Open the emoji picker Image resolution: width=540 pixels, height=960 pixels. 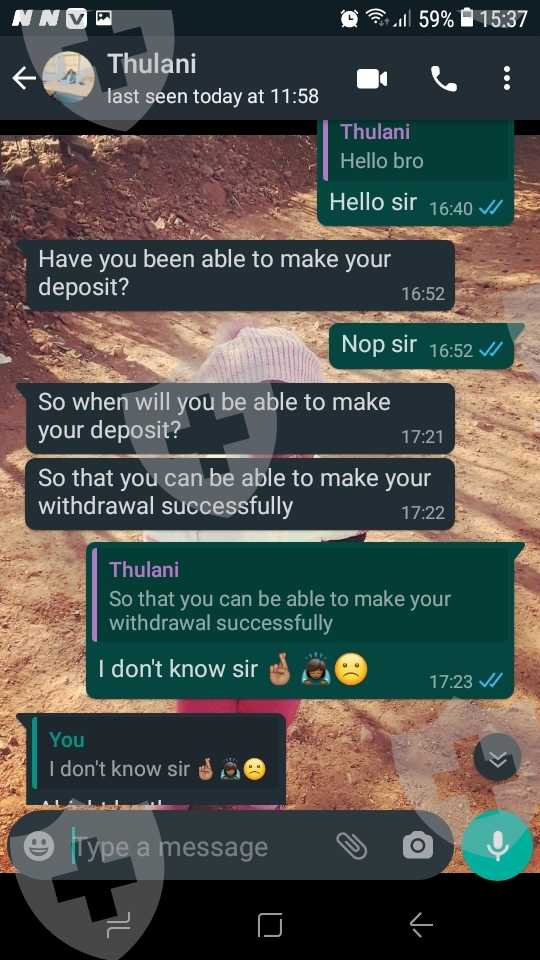(39, 847)
